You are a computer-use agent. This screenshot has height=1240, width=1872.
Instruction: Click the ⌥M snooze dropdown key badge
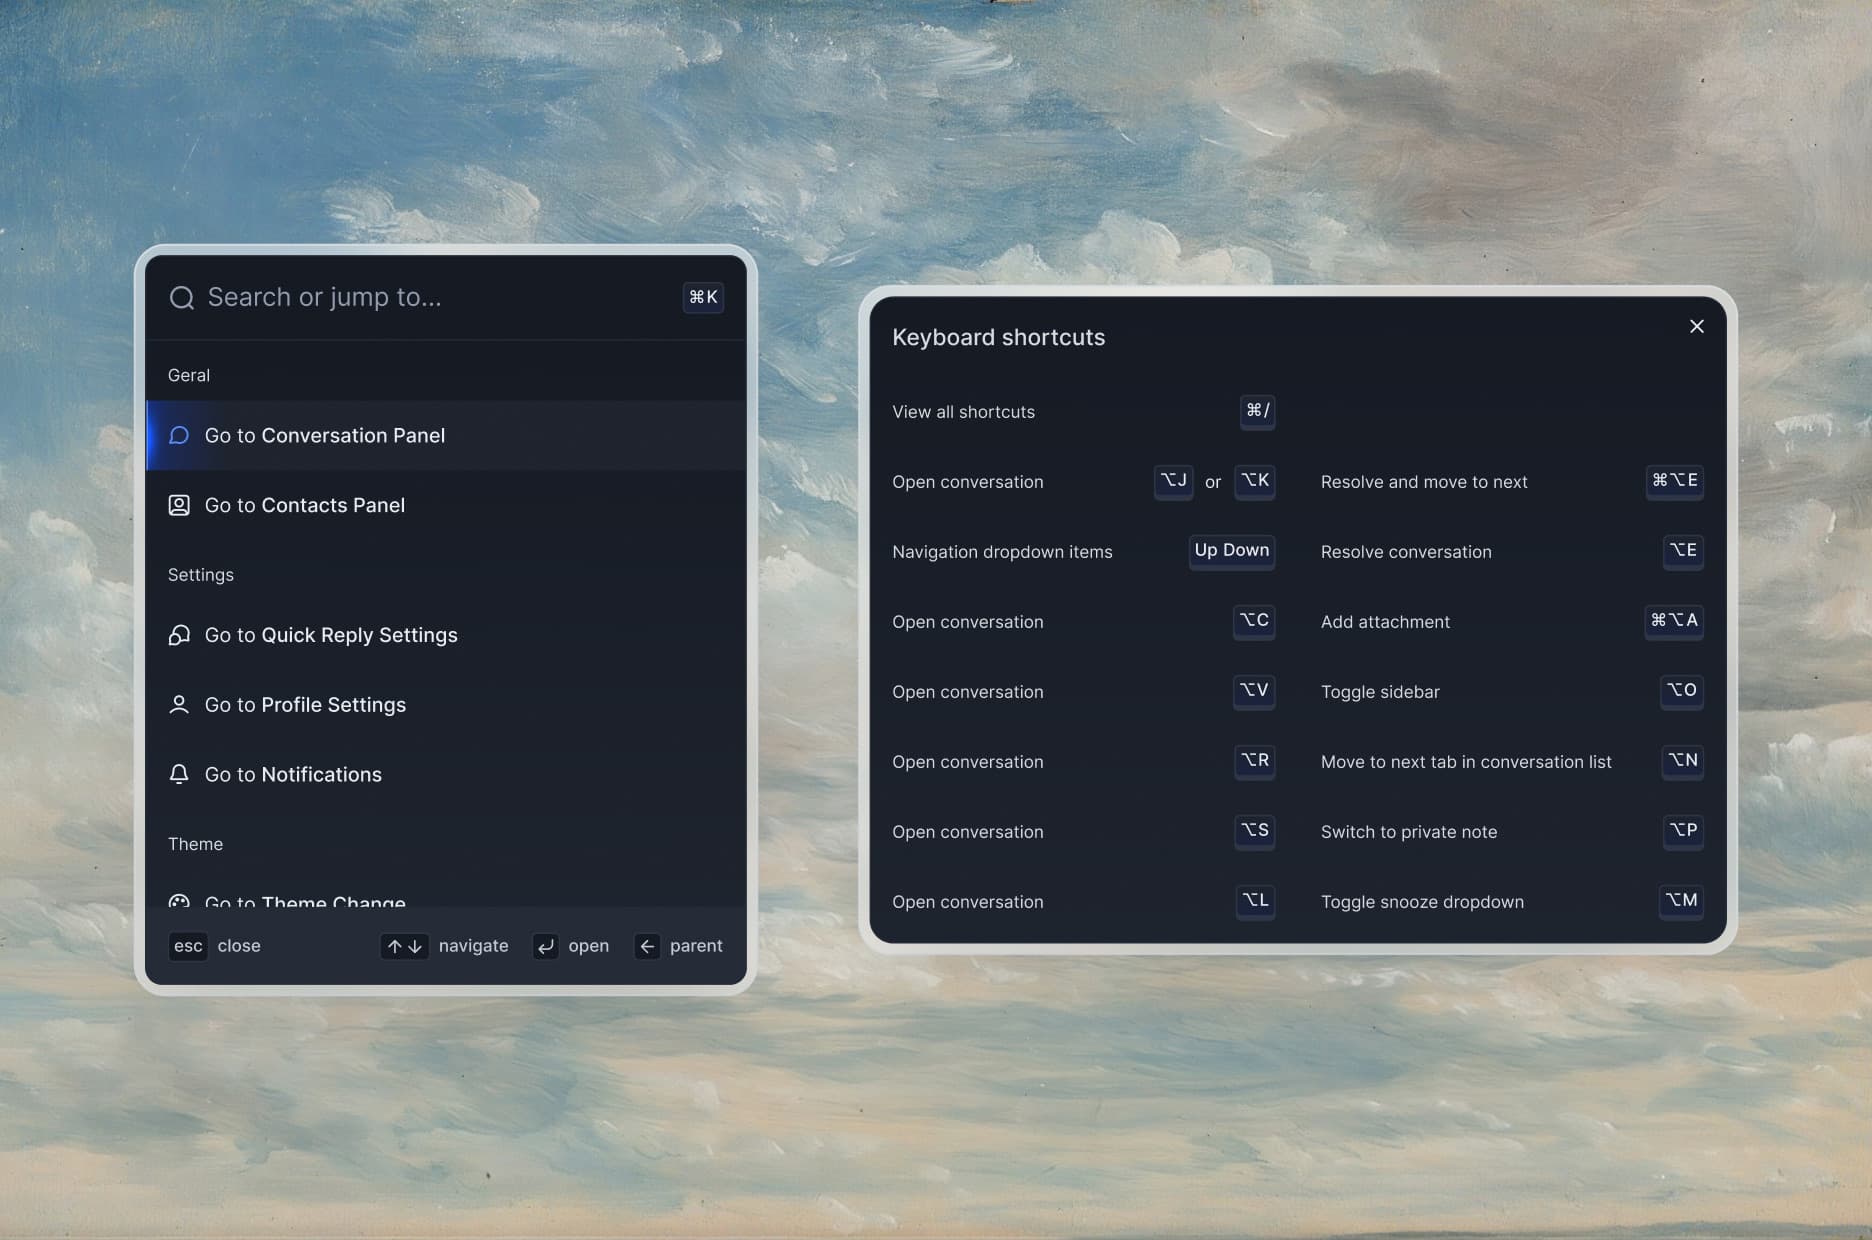click(x=1681, y=901)
